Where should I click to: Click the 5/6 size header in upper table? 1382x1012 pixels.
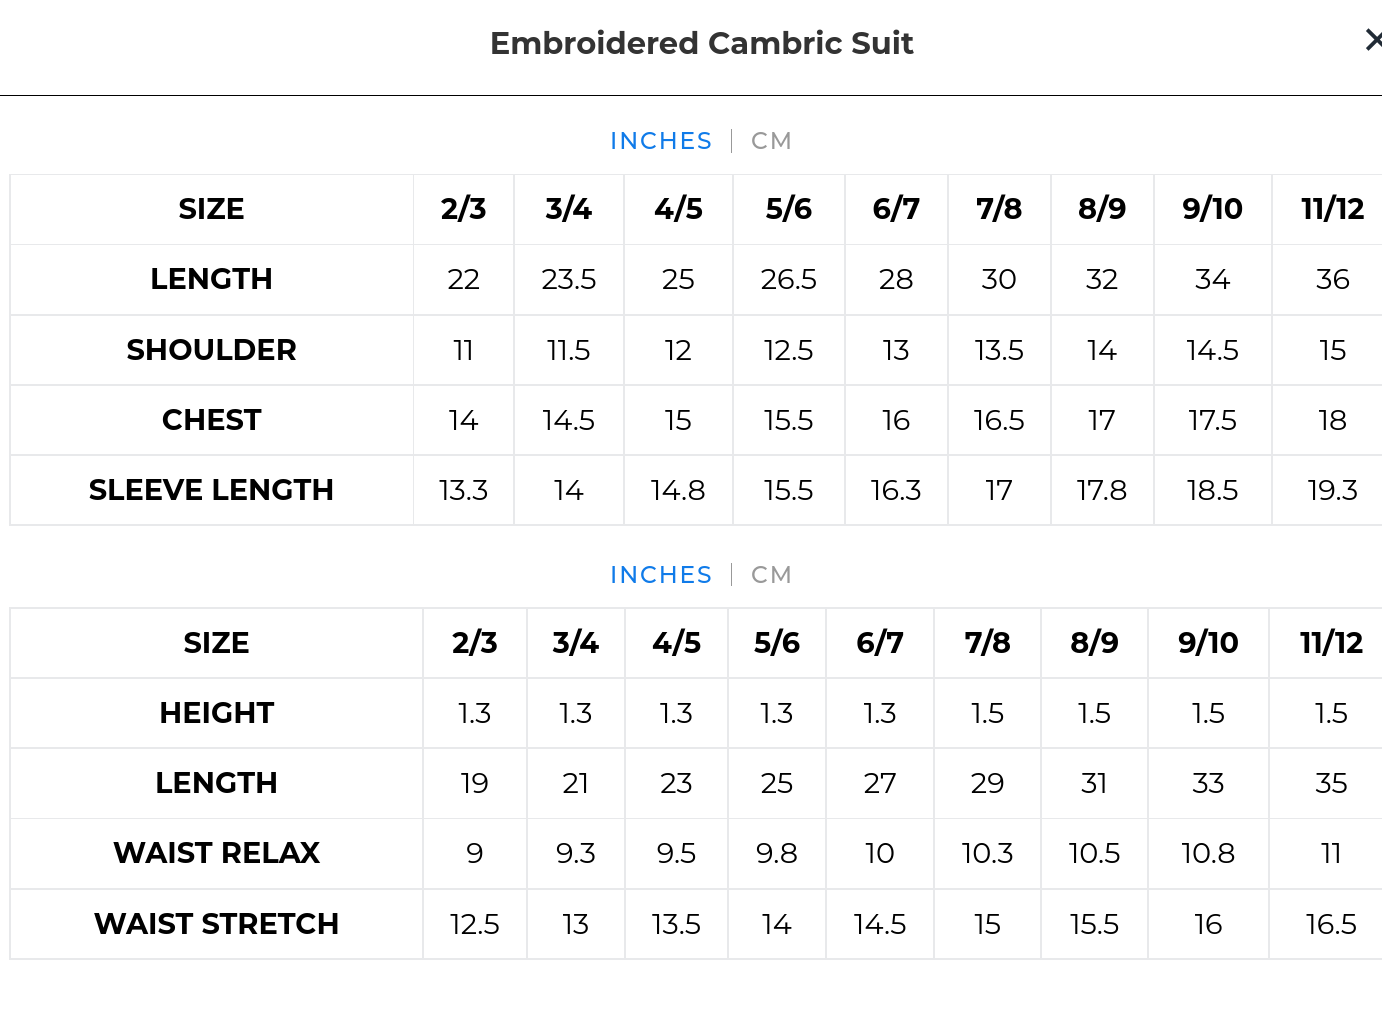click(788, 209)
